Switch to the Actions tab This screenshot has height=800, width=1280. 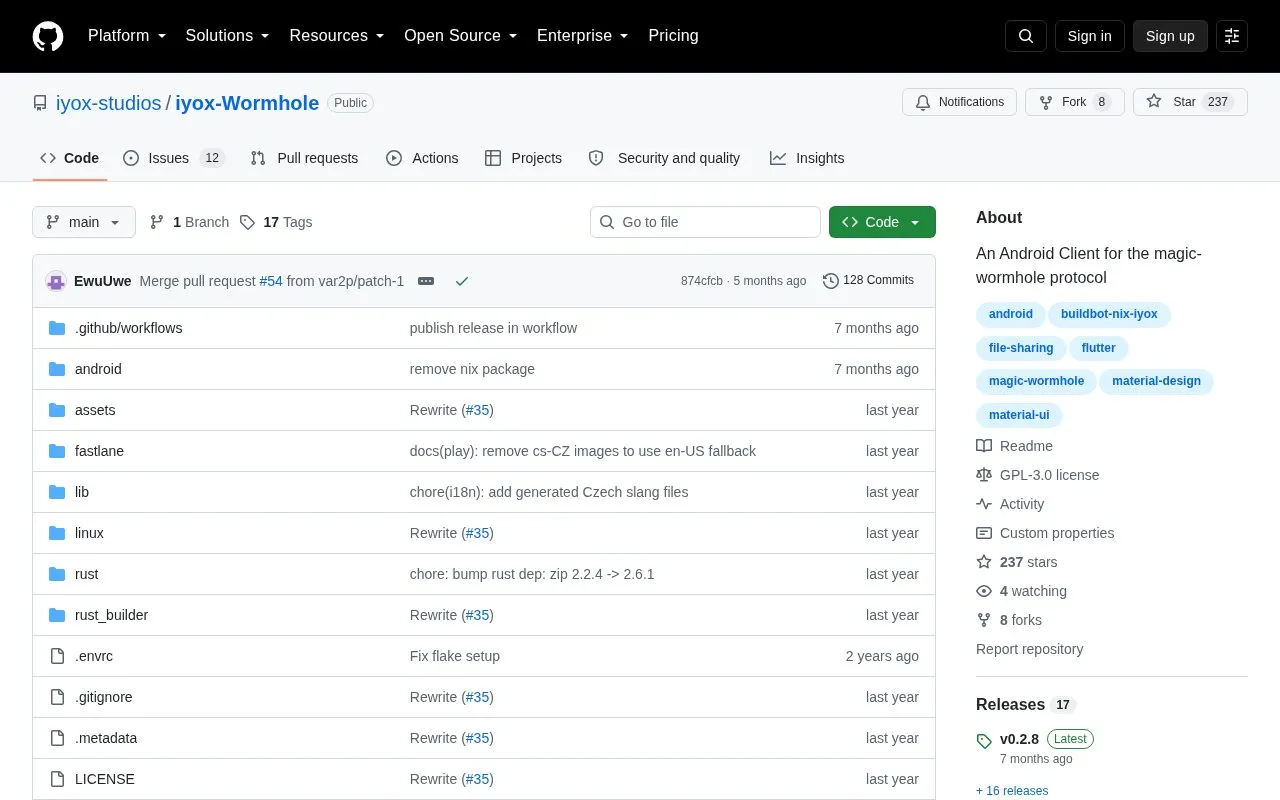422,158
